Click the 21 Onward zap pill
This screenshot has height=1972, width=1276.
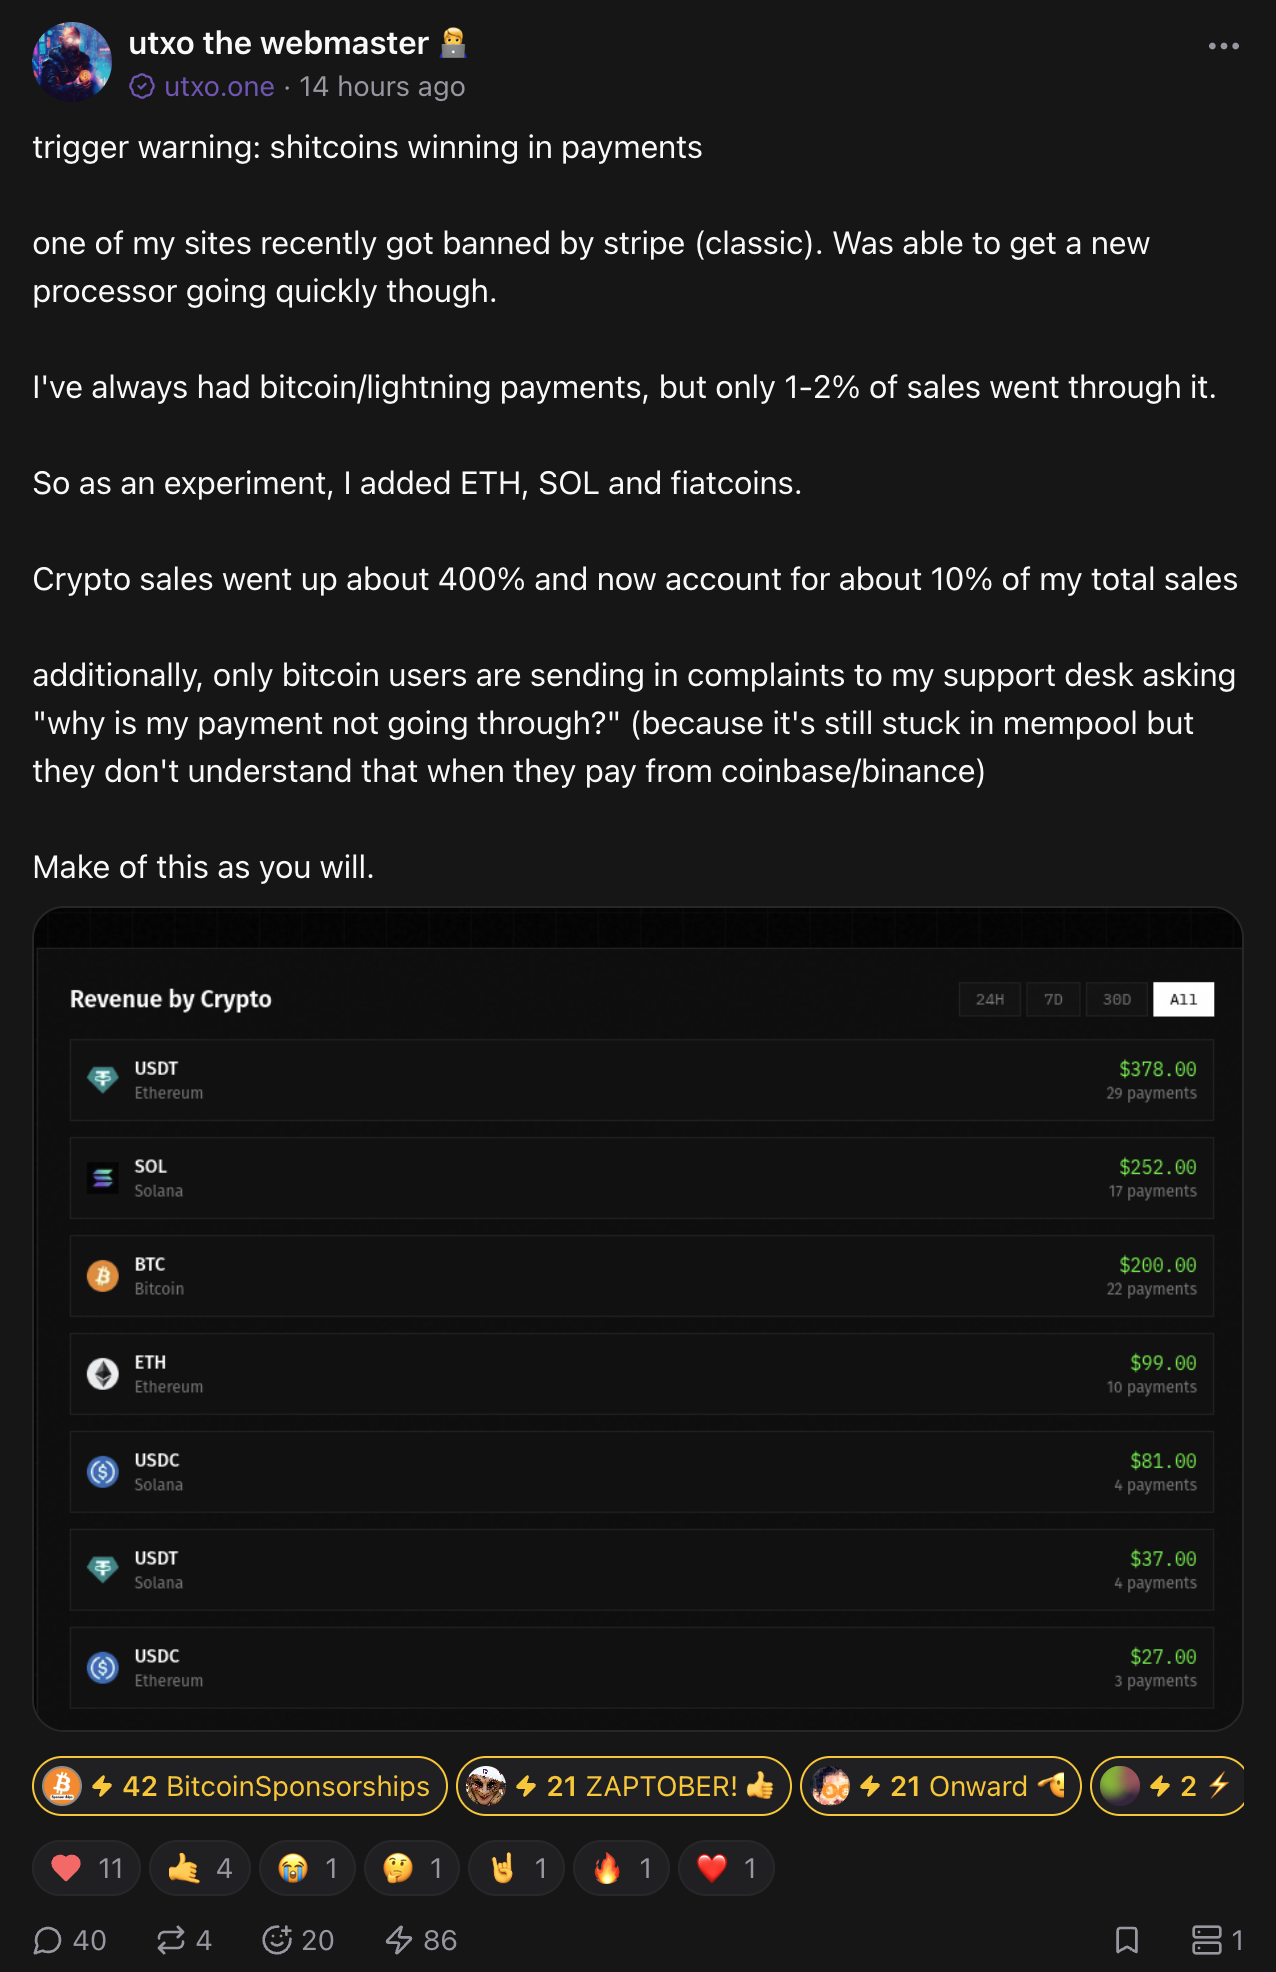[940, 1786]
